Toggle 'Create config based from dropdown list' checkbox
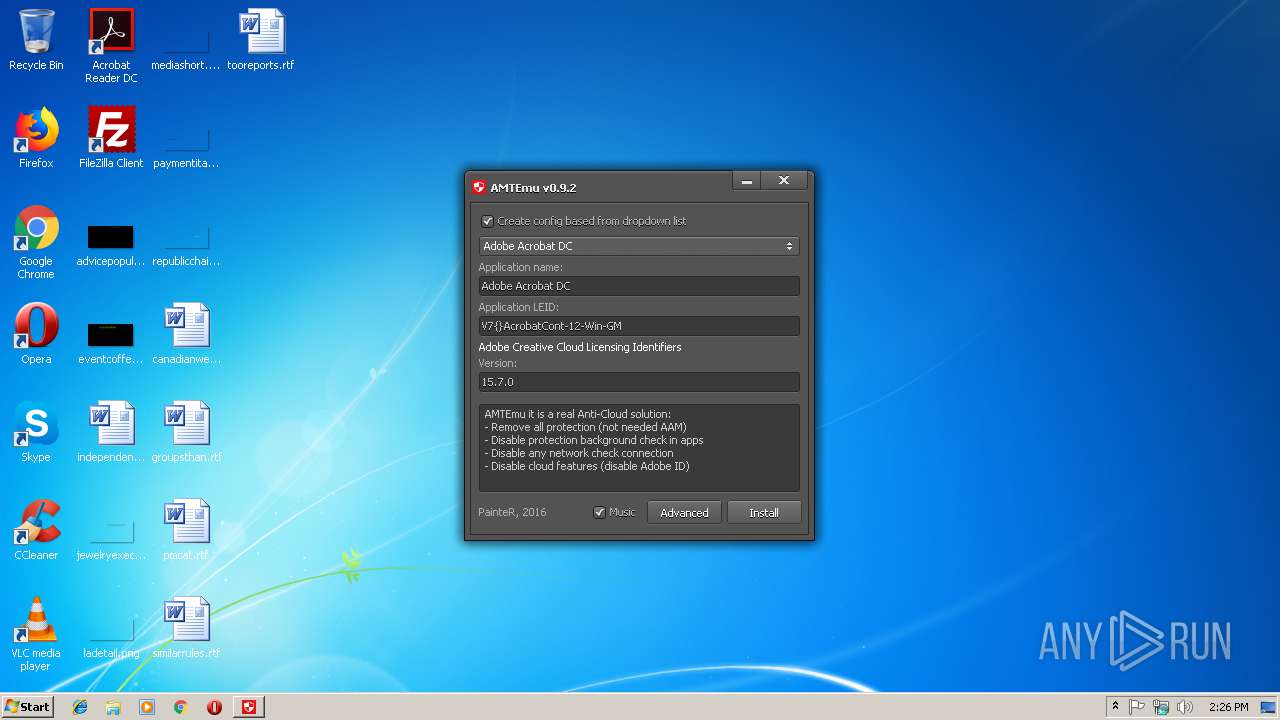This screenshot has height=720, width=1280. tap(488, 221)
